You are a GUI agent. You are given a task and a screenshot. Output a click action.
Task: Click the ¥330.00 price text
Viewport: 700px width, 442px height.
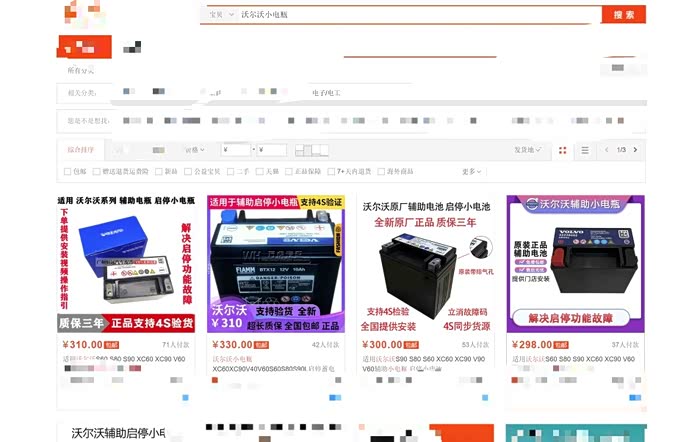[233, 345]
